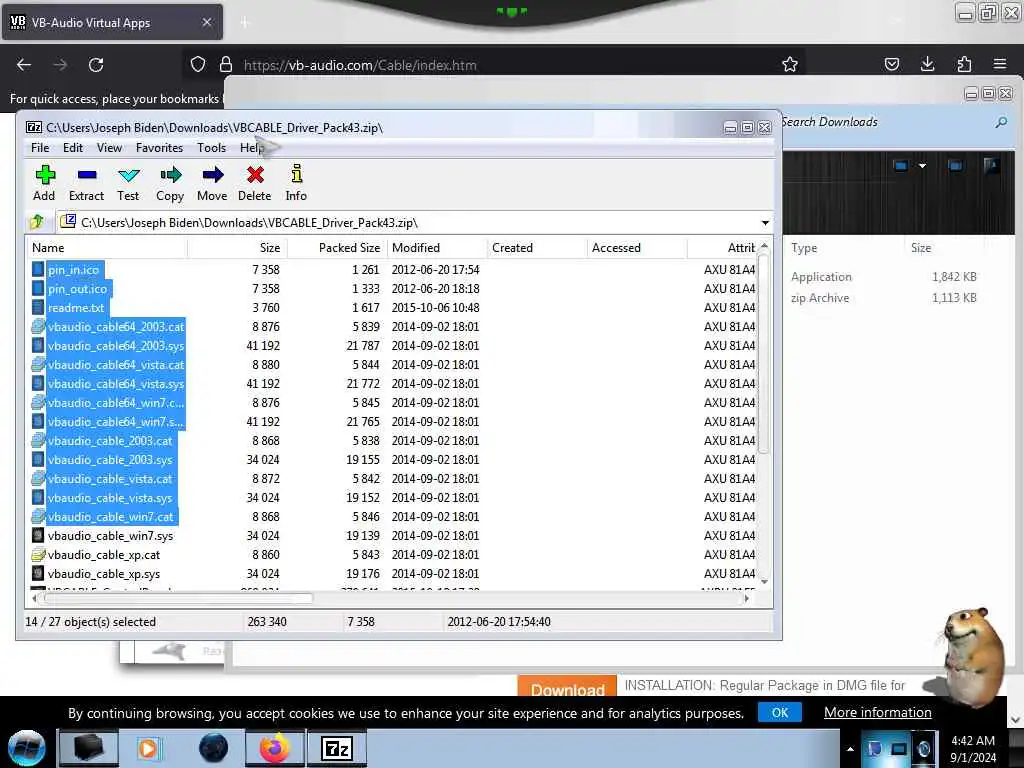
Task: Open Firefox downloads panel
Action: point(927,64)
